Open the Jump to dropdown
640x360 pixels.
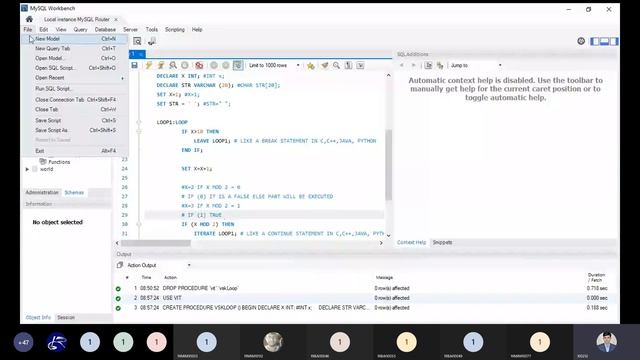click(x=476, y=65)
